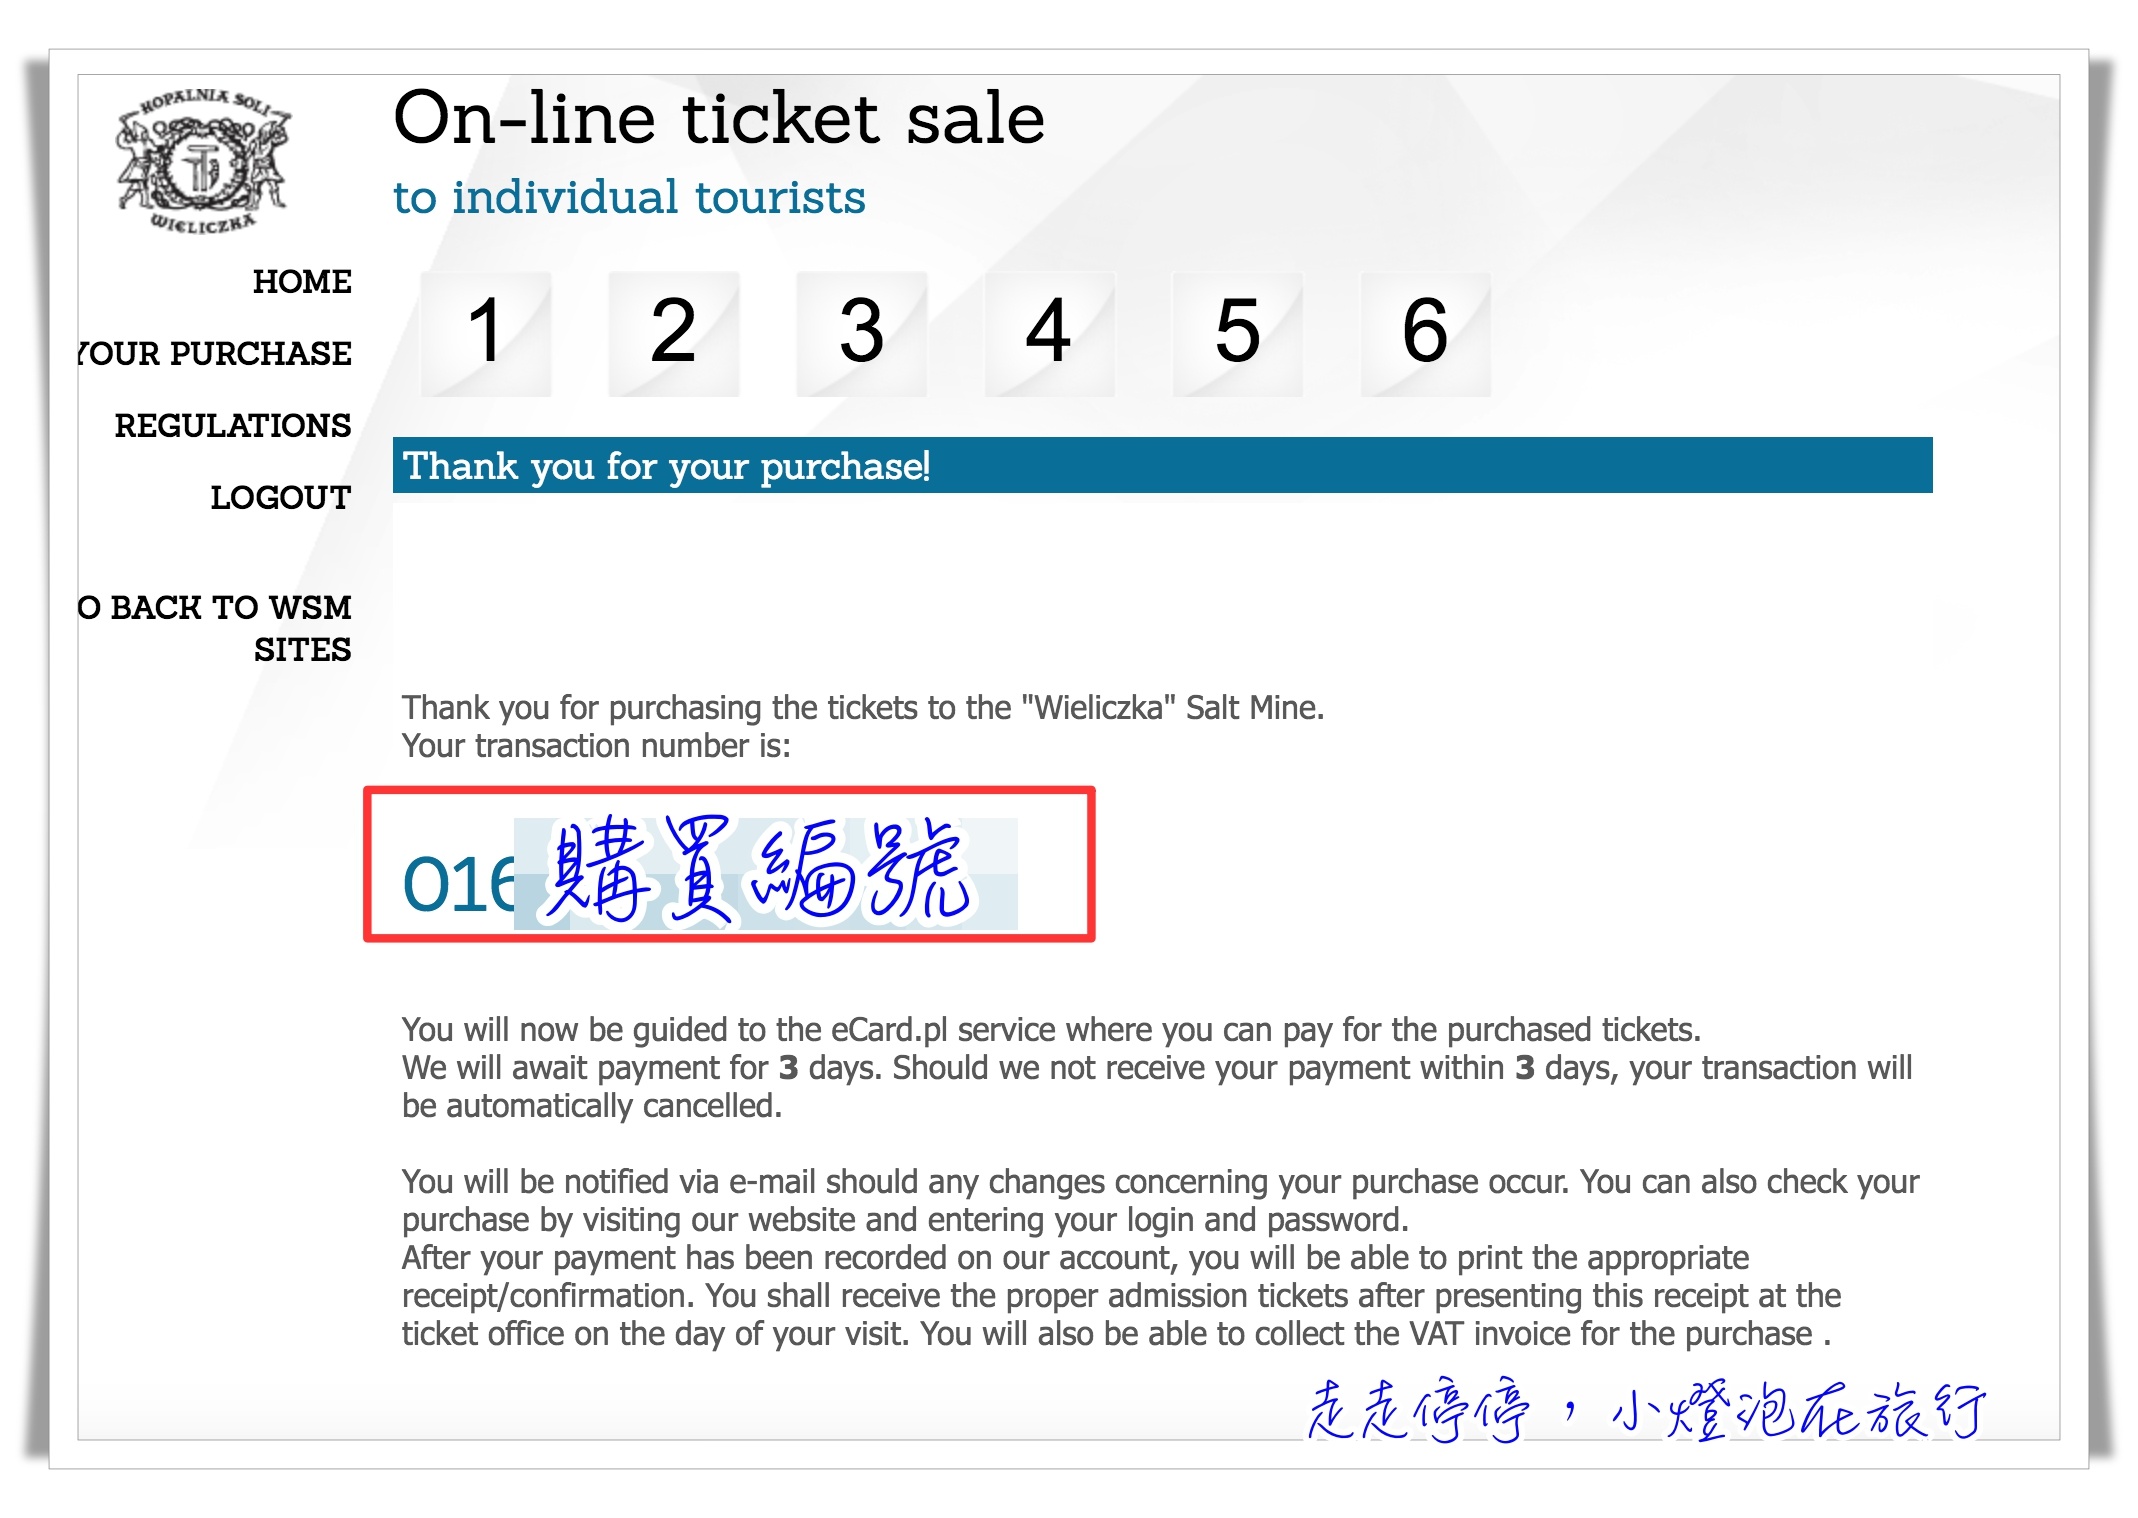The image size is (2138, 1518).
Task: Click the 'On-line ticket sale' heading
Action: [x=718, y=118]
